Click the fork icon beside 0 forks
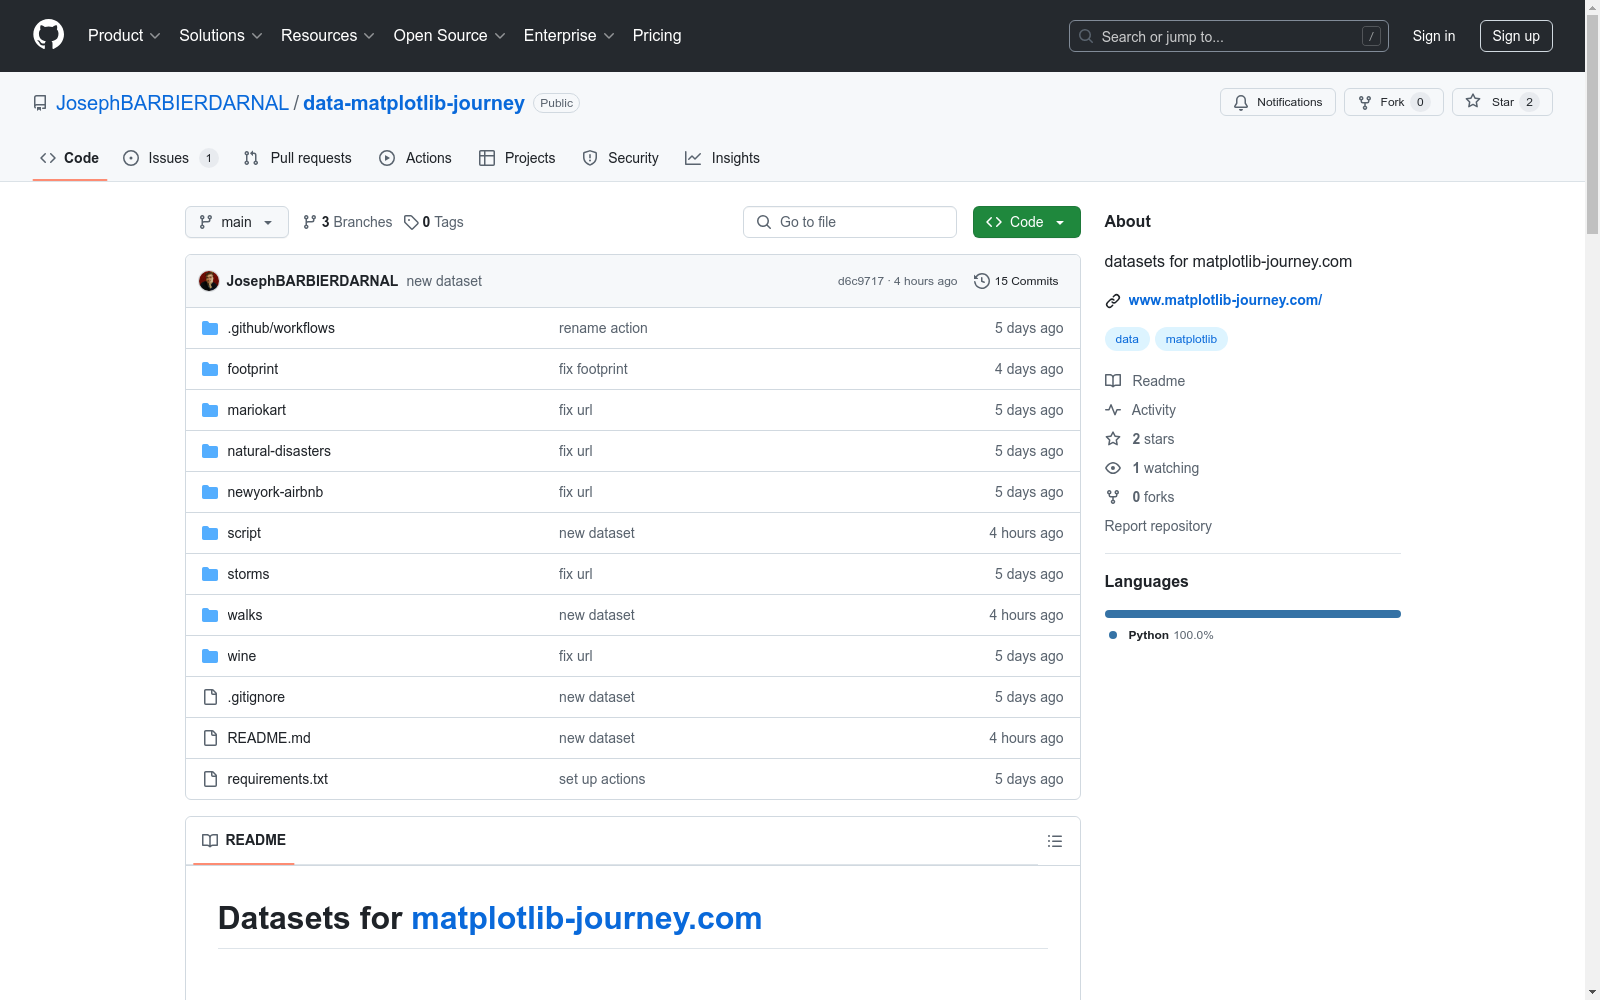 [1113, 497]
